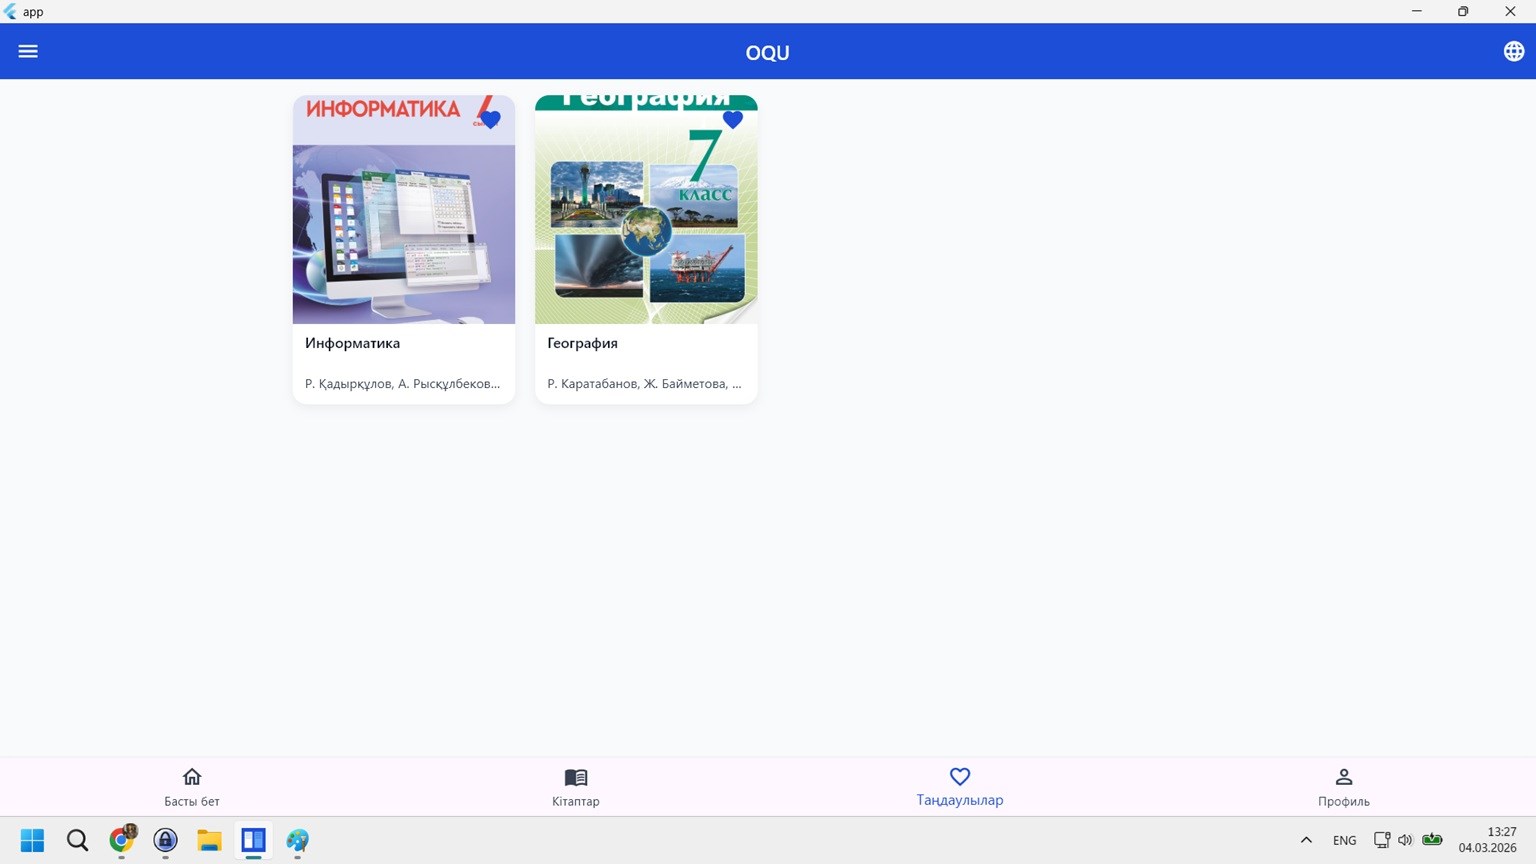The image size is (1536, 864).
Task: Click the globe app taskbar icon
Action: (x=297, y=840)
